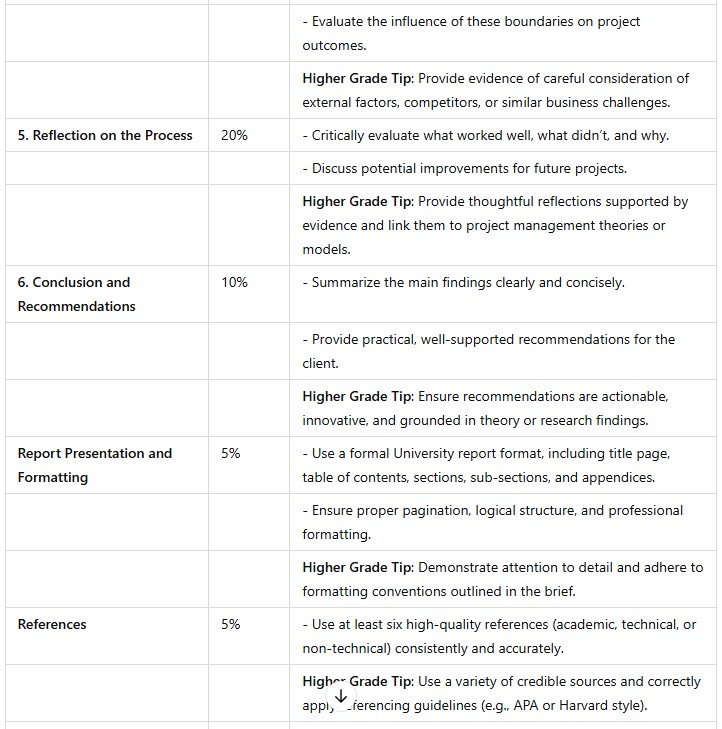Click 'Evaluate the influence of these boundaries' text
The height and width of the screenshot is (729, 722).
point(470,33)
